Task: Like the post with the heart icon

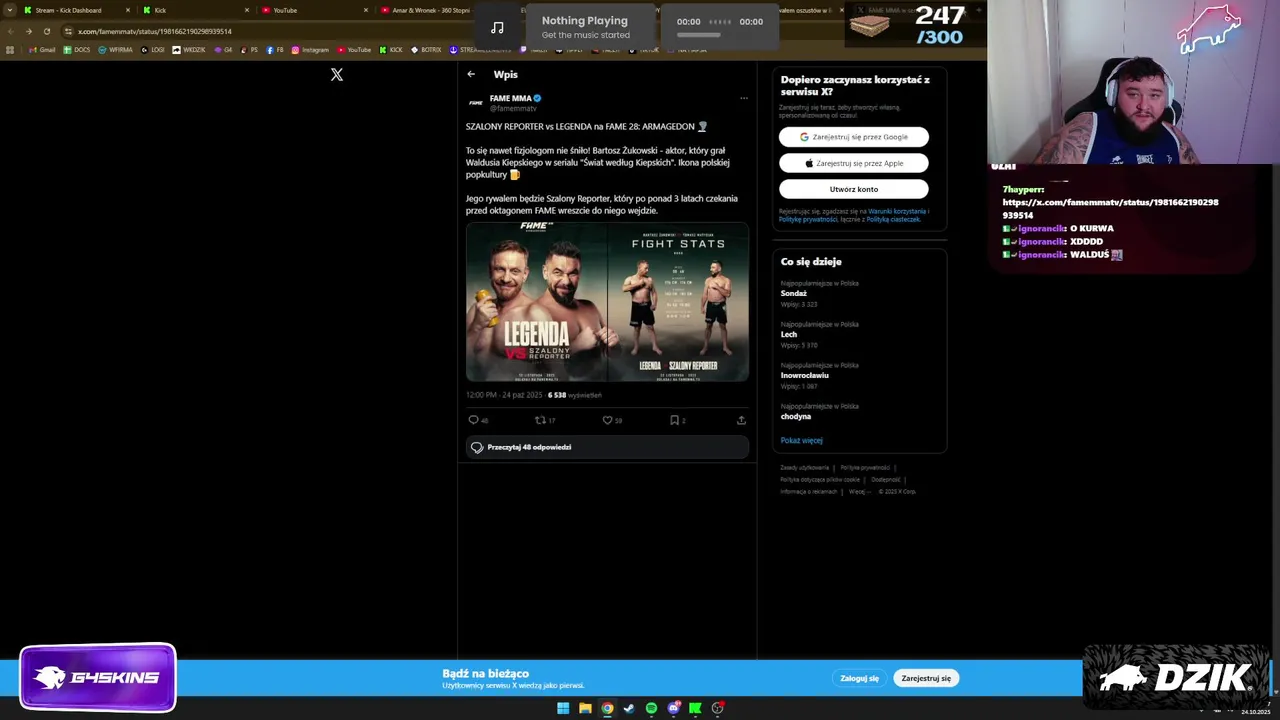Action: tap(607, 420)
